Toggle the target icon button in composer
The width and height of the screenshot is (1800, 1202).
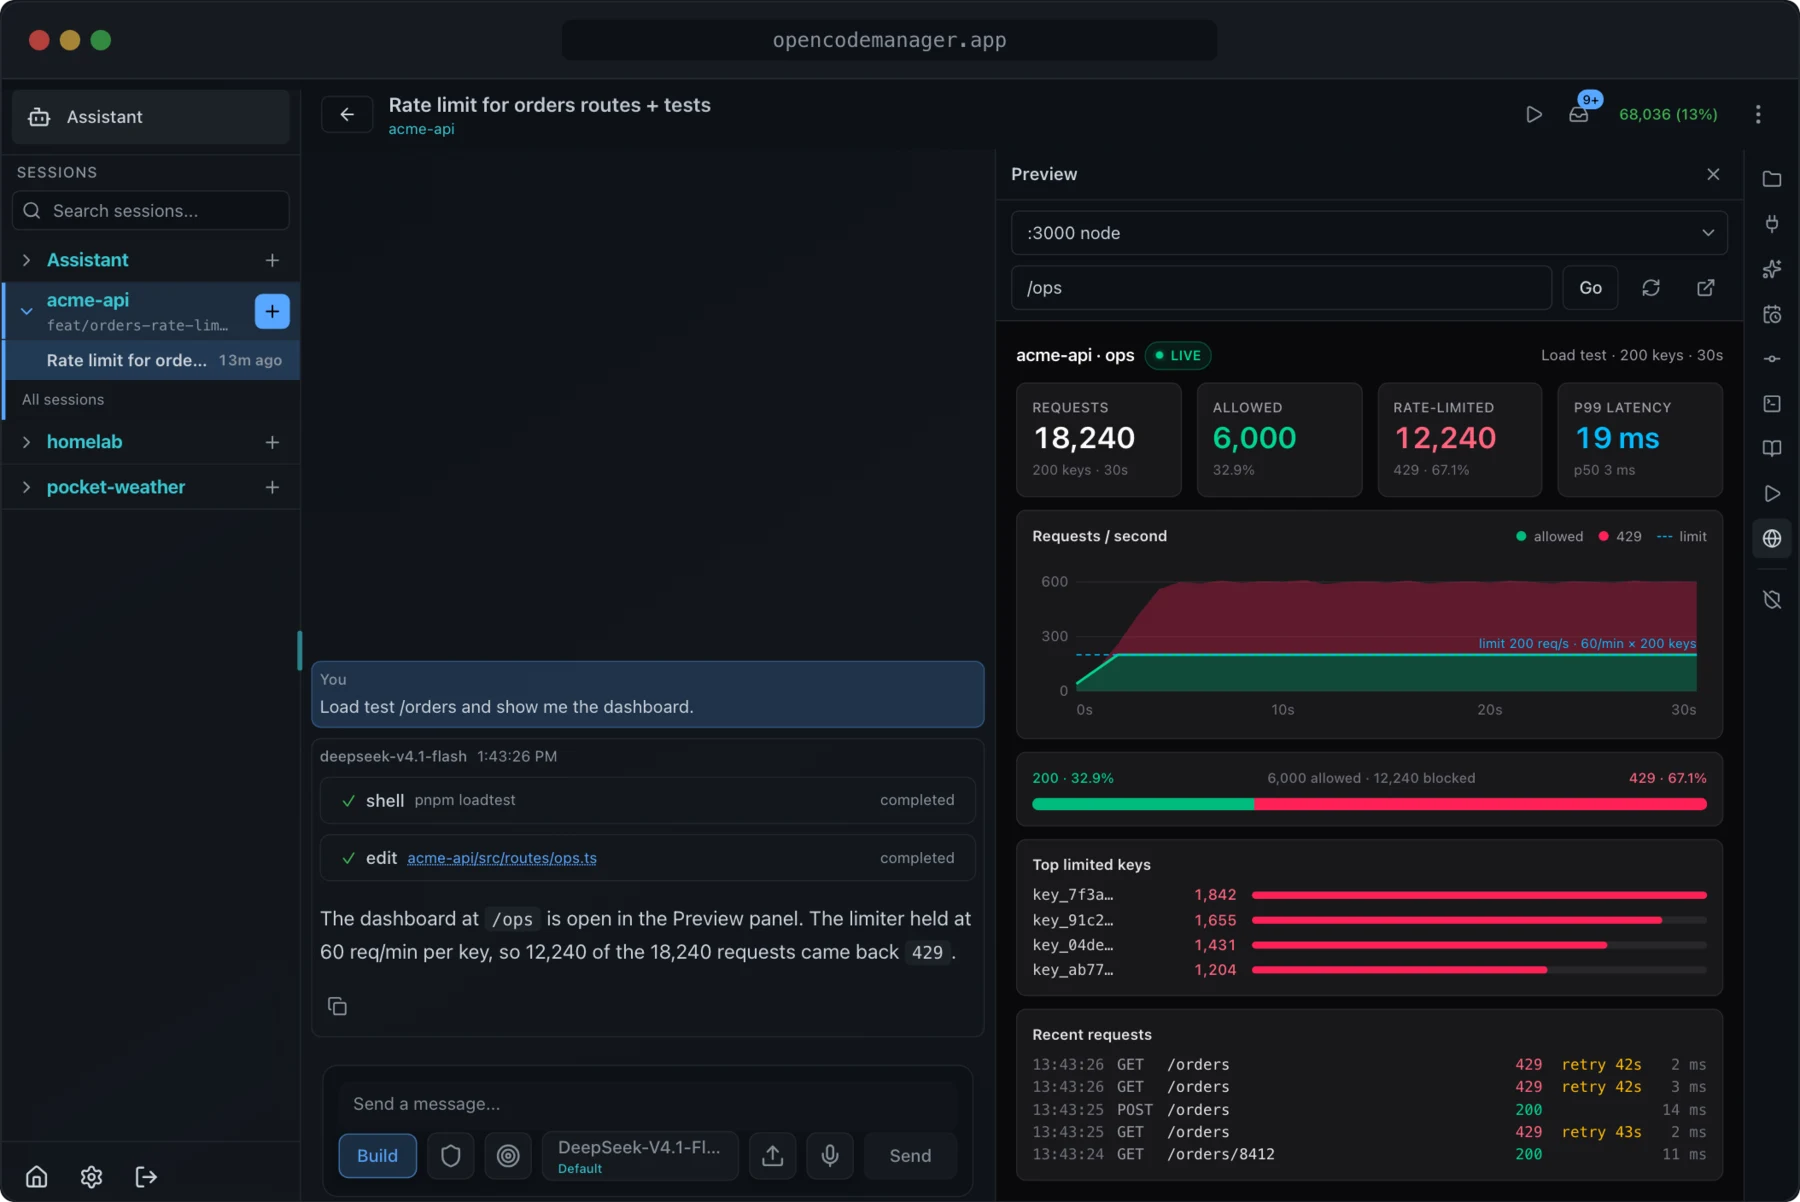click(508, 1155)
